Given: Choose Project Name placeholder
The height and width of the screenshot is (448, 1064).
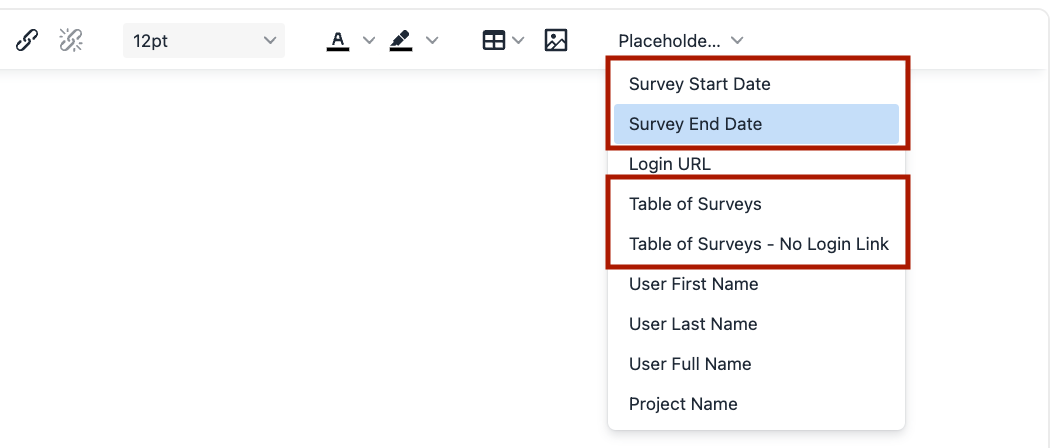Looking at the screenshot, I should (757, 404).
